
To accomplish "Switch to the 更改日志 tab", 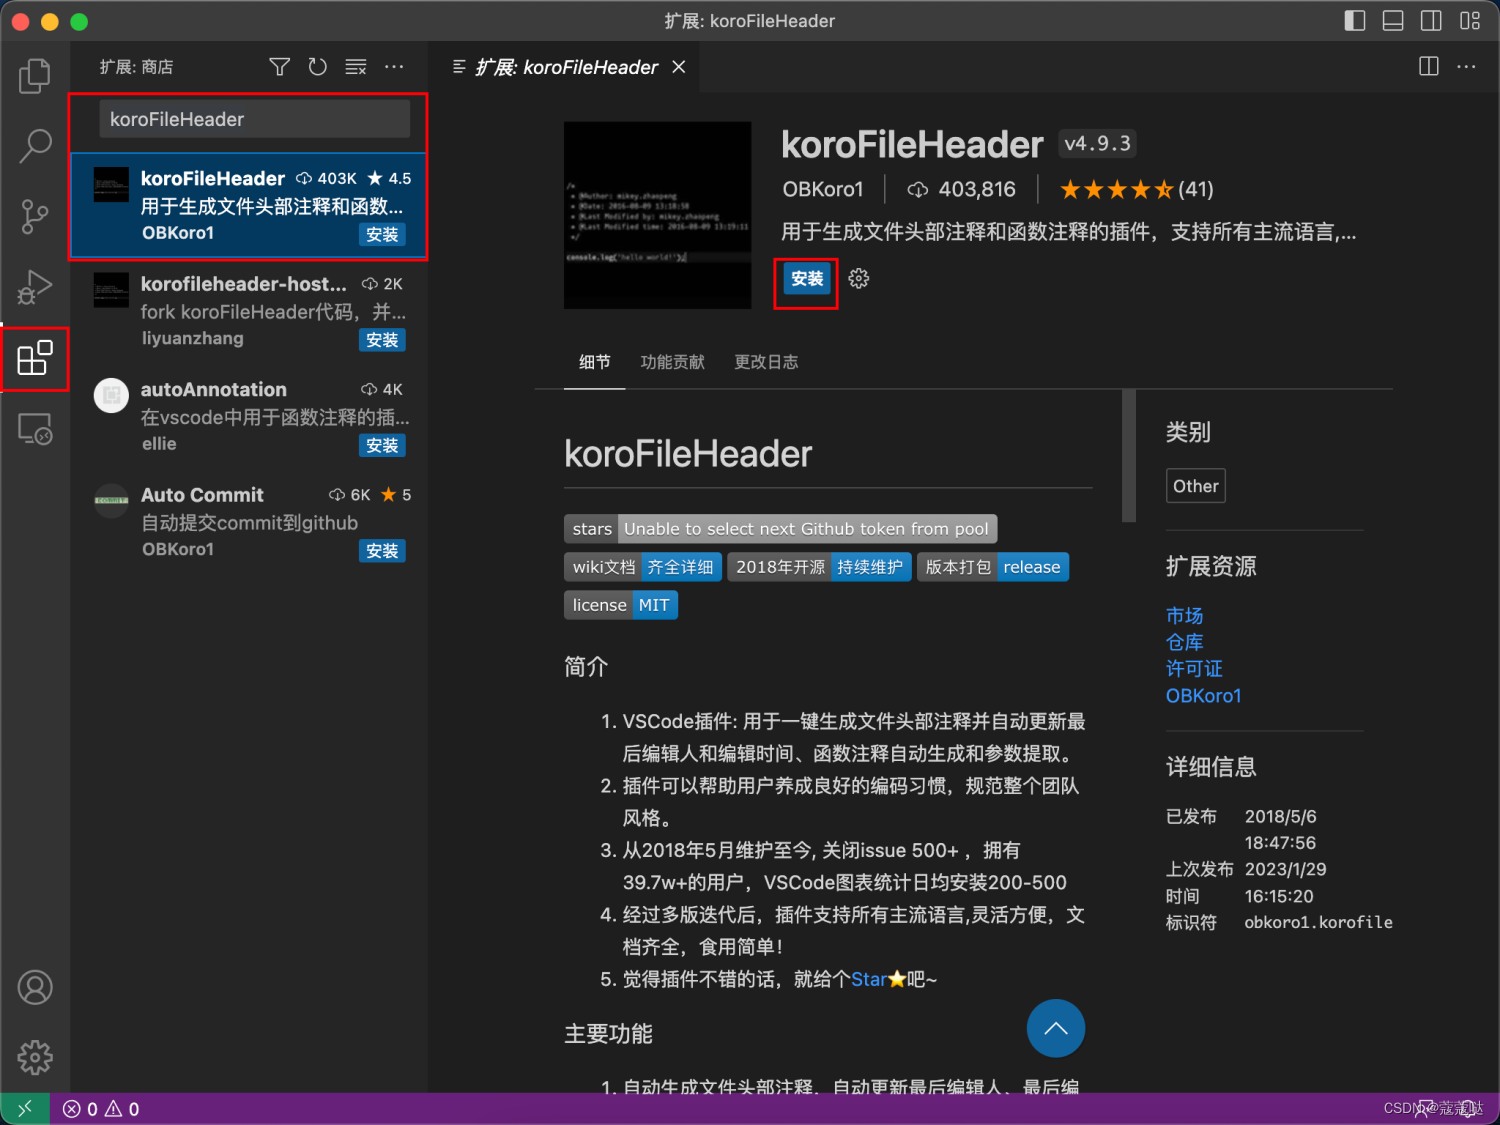I will coord(766,362).
